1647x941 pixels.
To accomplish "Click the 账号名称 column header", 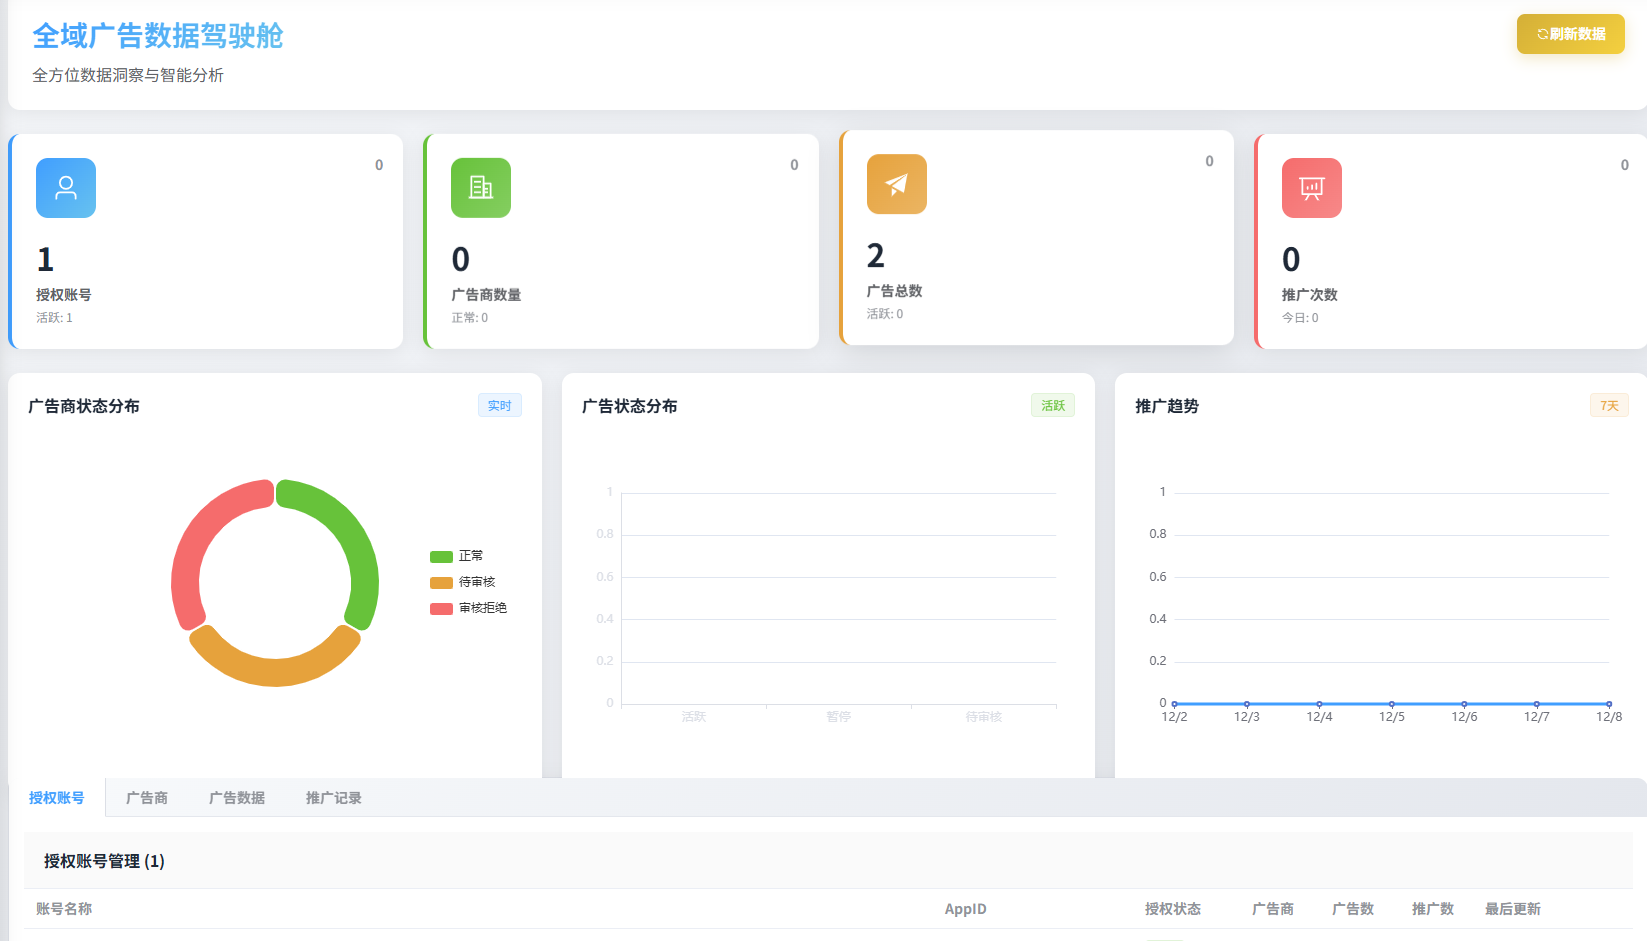I will tap(64, 909).
